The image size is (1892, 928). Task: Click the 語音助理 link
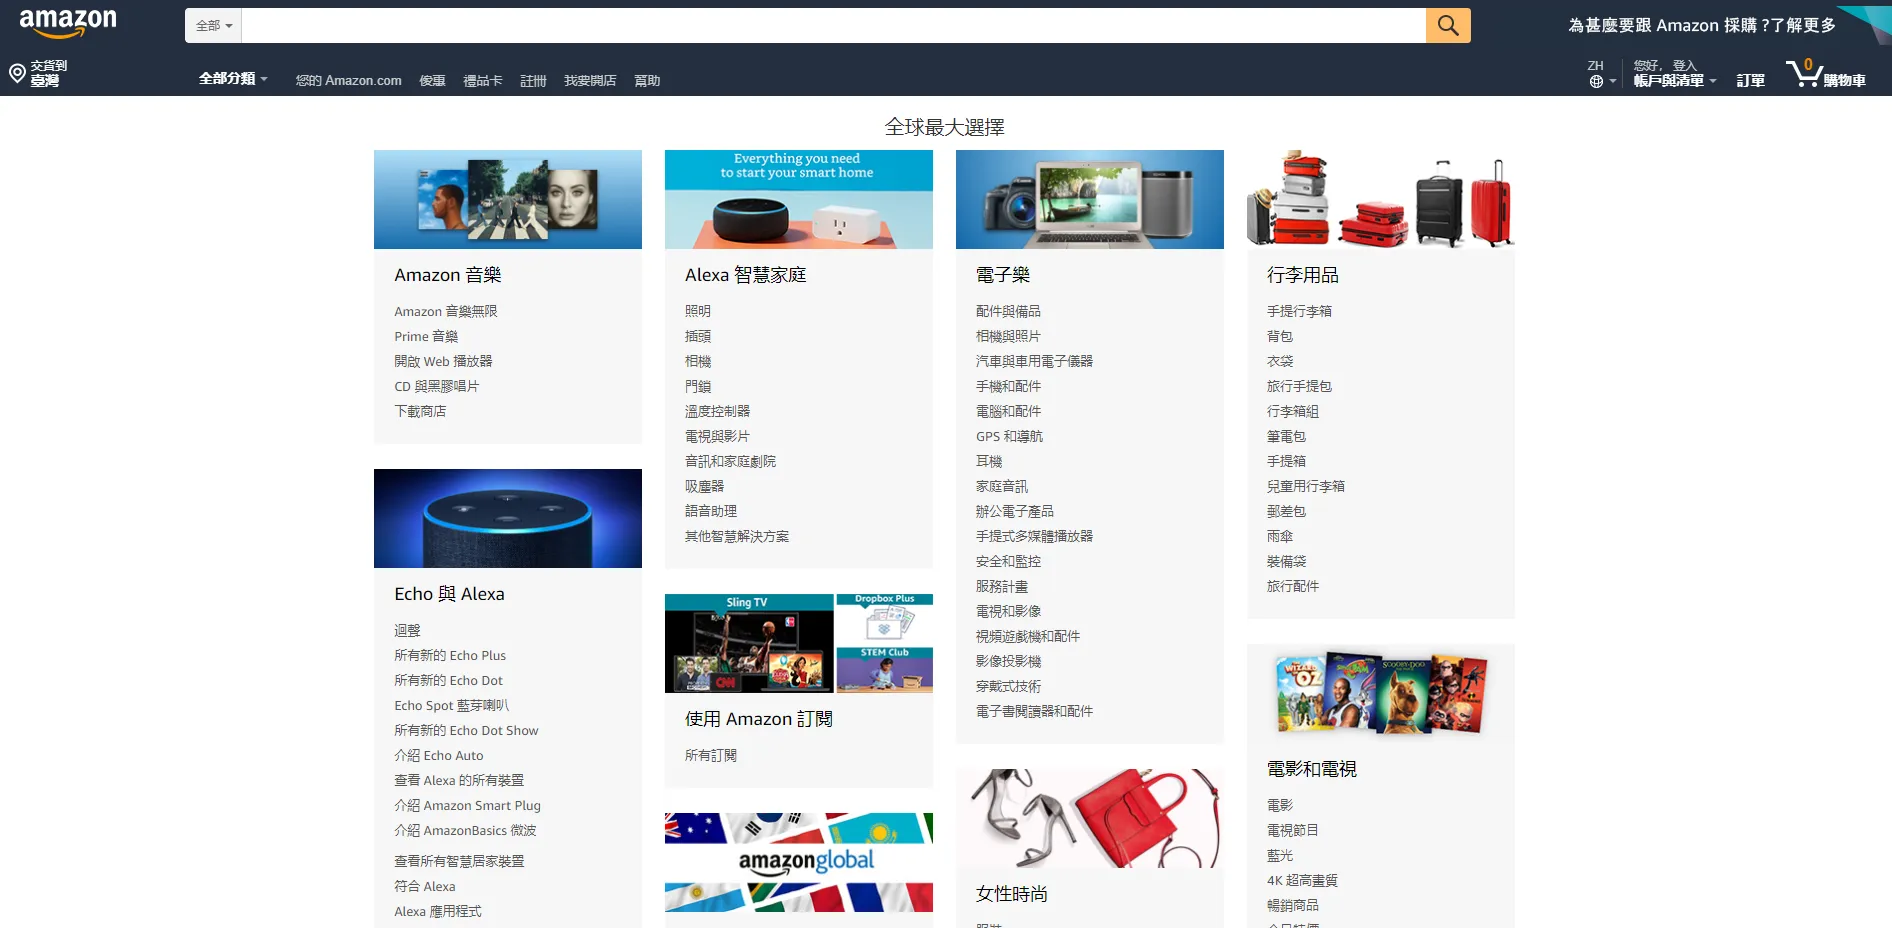tap(711, 512)
